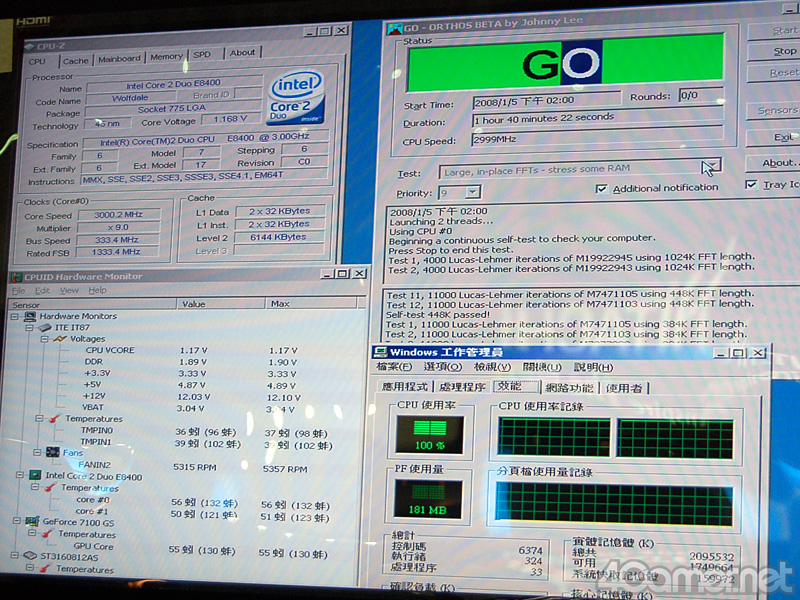This screenshot has height=600, width=800.
Task: Click the Value column header in Hardware Monitor
Action: pos(221,304)
